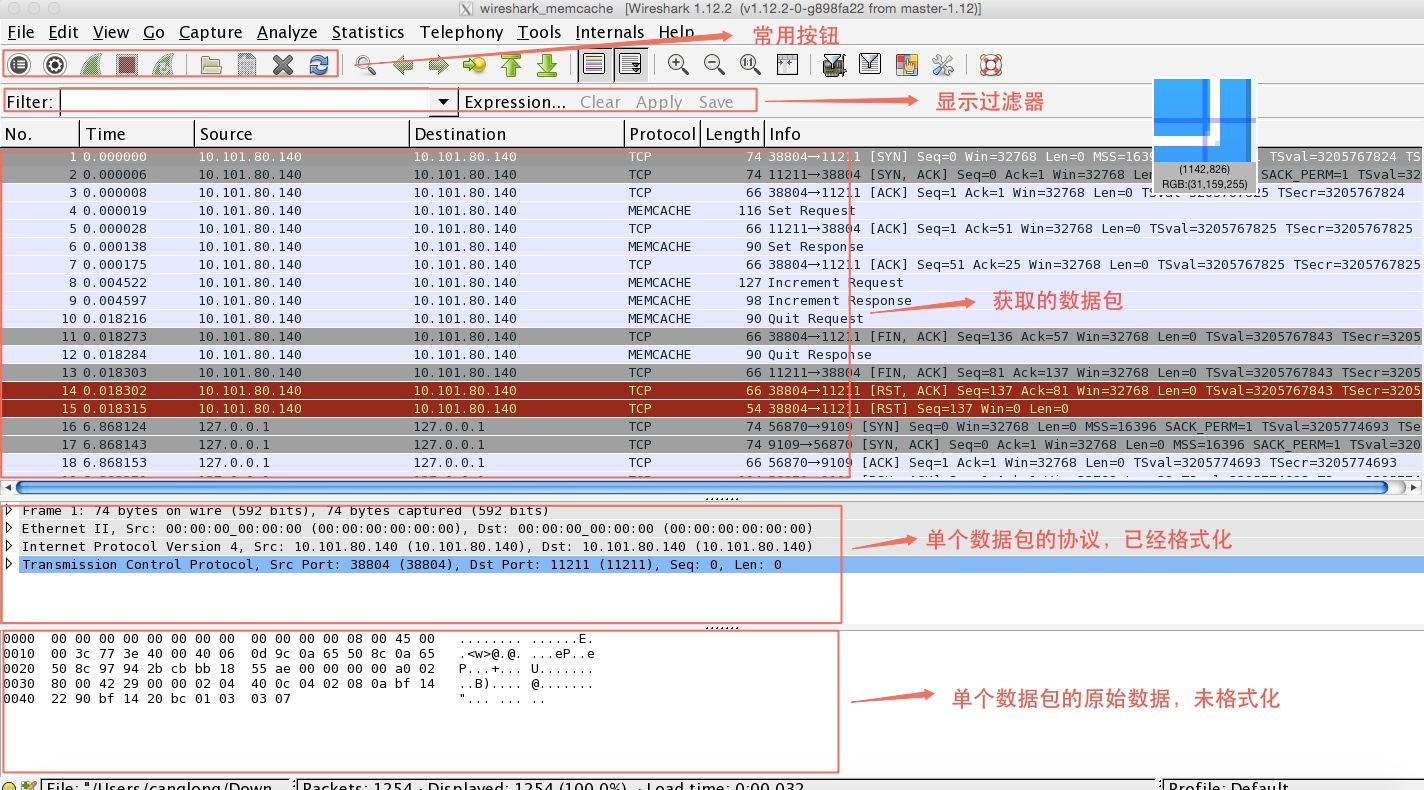Open the Telephony menu
The height and width of the screenshot is (790, 1424).
[x=461, y=31]
